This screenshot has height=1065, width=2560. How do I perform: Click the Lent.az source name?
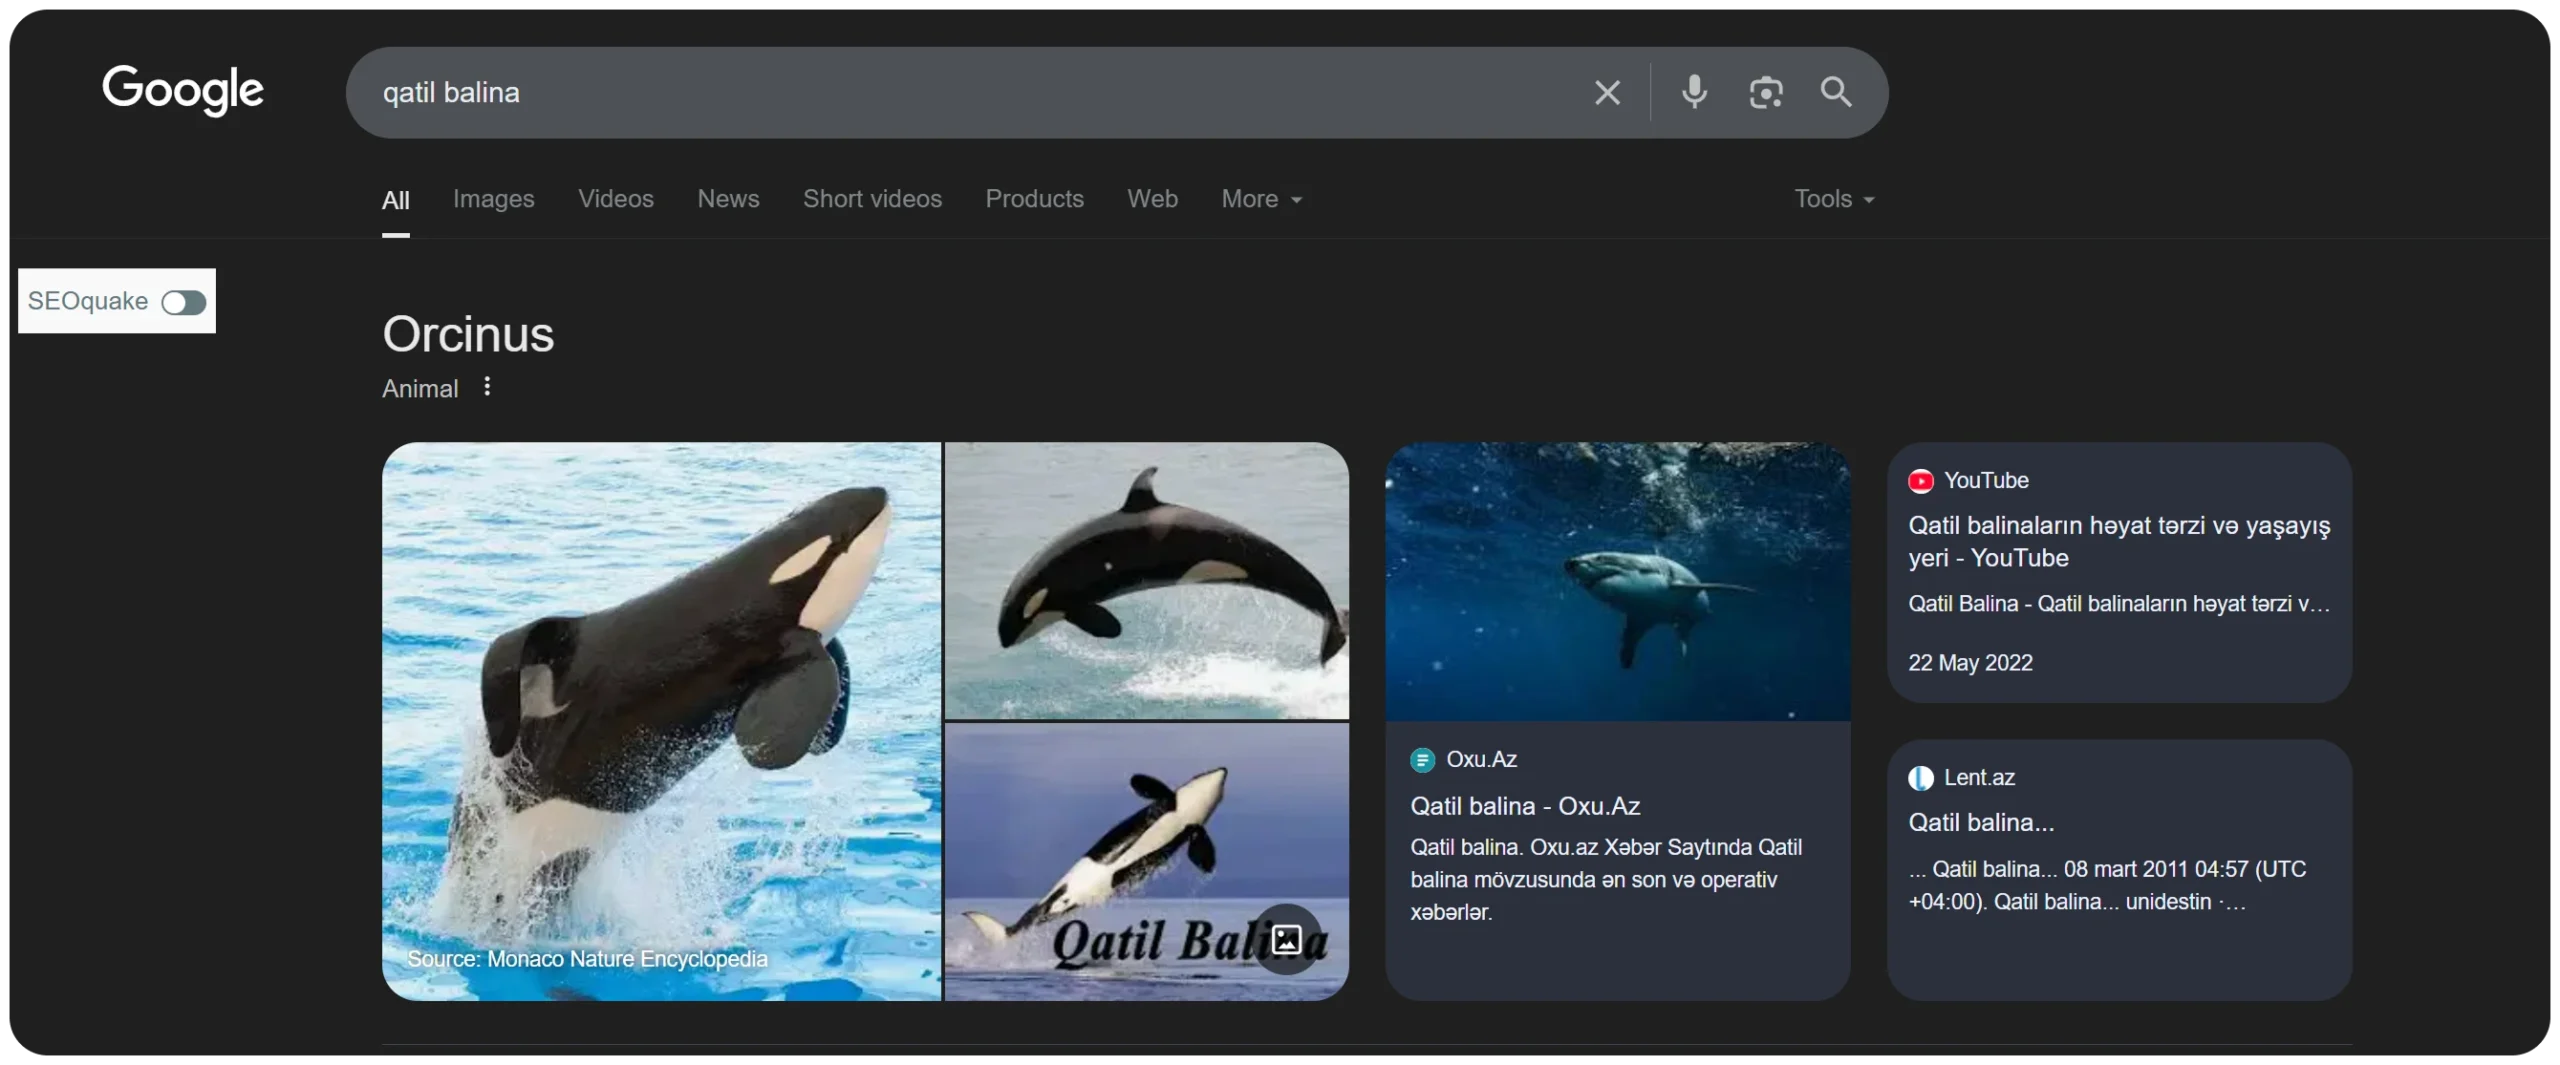pos(1978,778)
